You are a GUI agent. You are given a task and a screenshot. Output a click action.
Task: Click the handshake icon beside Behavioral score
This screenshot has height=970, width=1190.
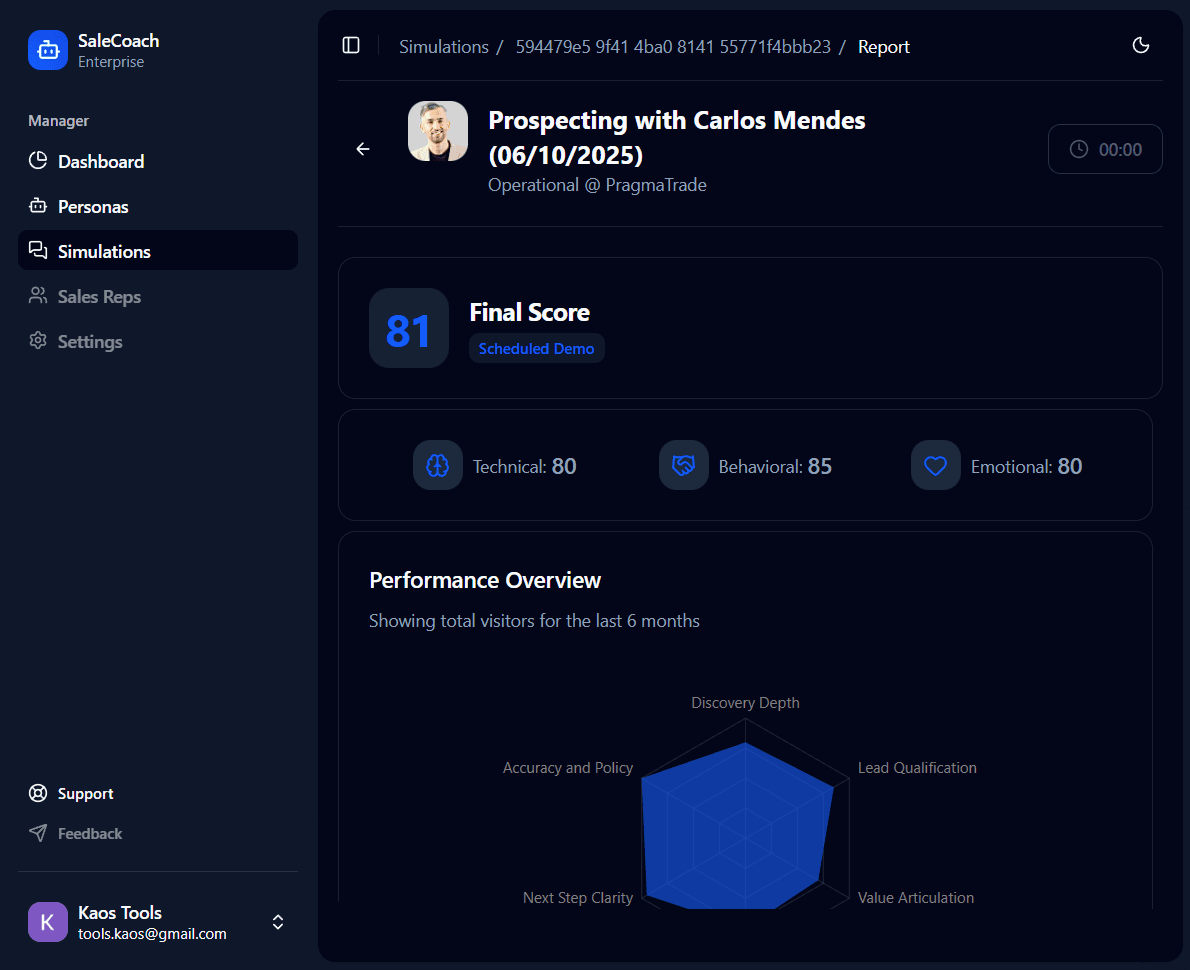pos(683,465)
